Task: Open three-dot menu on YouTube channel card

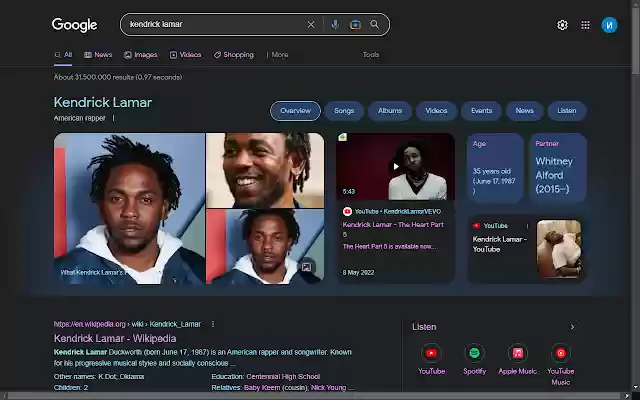Action: click(x=527, y=226)
